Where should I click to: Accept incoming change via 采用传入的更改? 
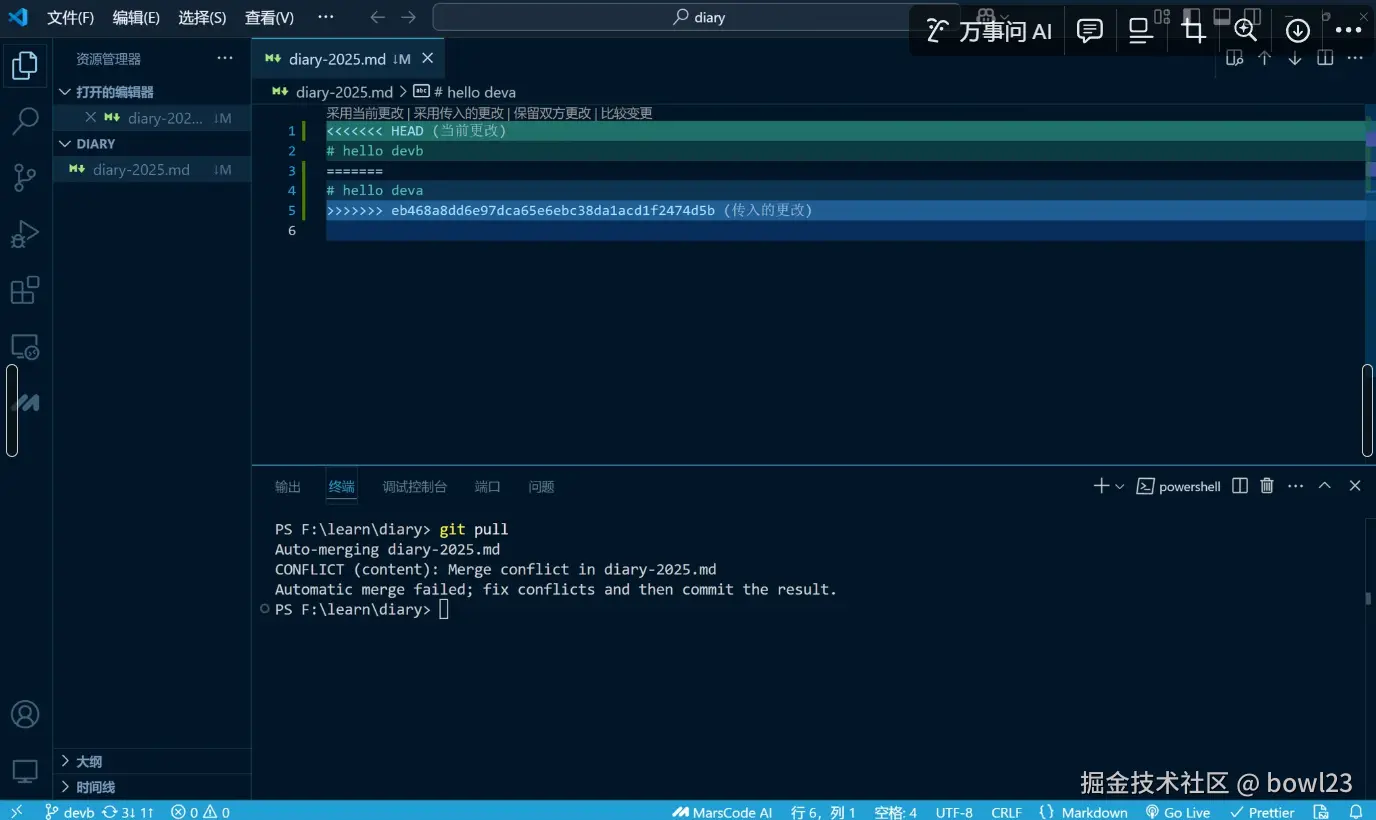[459, 113]
